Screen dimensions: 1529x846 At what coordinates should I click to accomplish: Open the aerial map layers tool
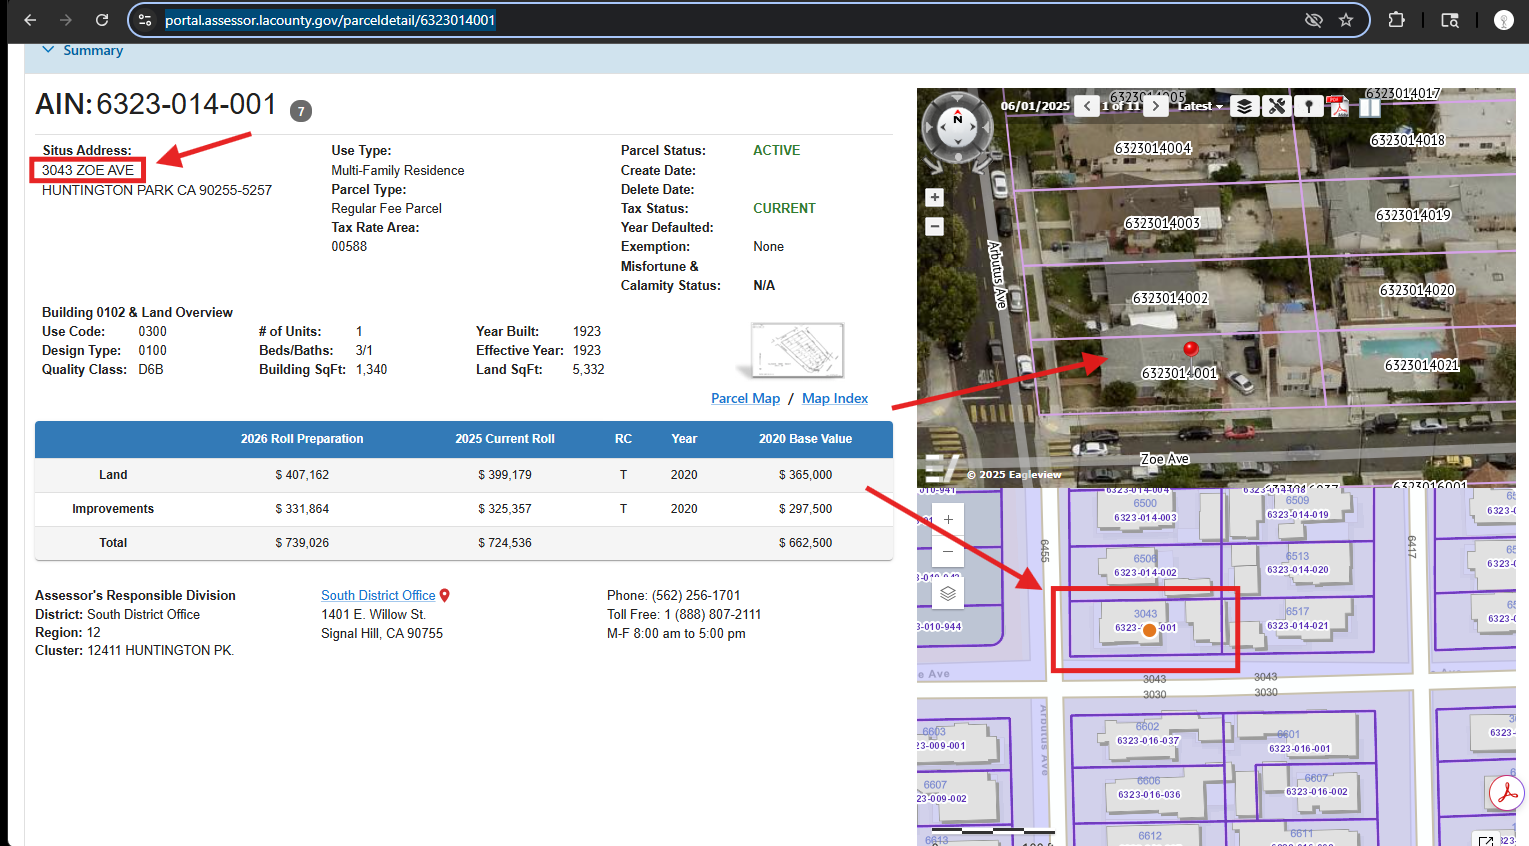pos(1243,106)
